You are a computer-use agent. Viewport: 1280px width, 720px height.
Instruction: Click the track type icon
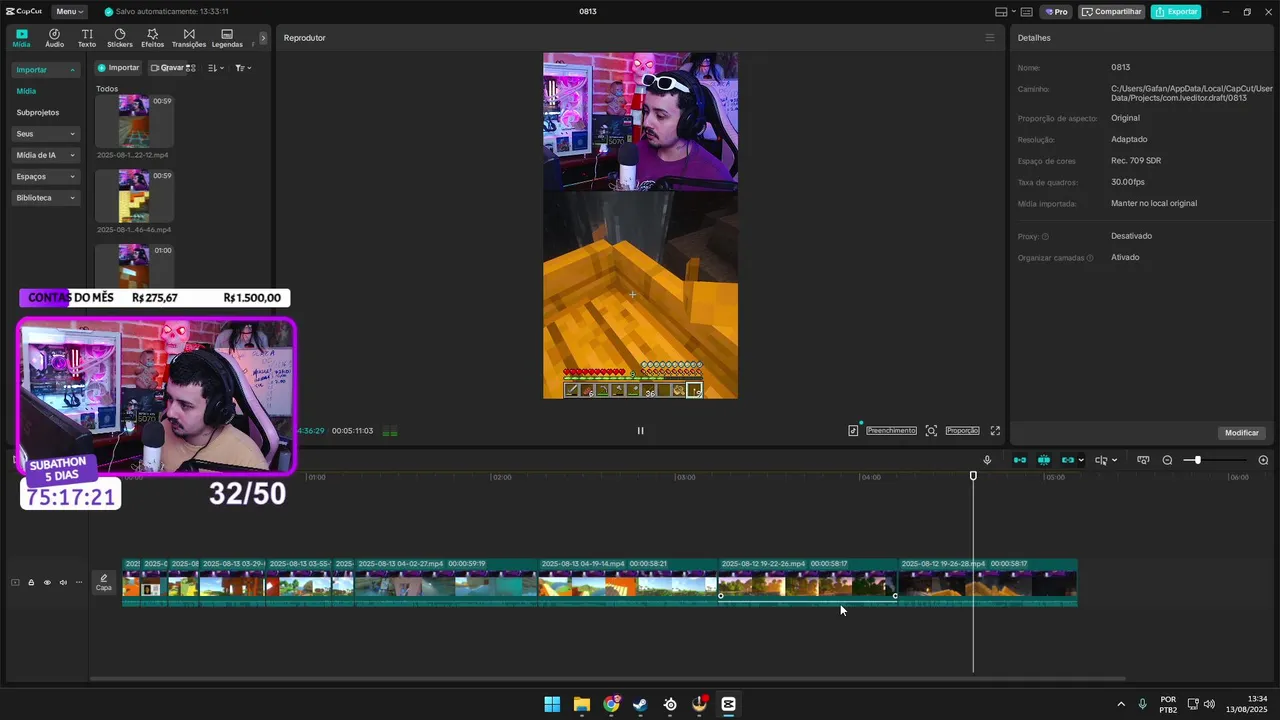click(x=15, y=582)
